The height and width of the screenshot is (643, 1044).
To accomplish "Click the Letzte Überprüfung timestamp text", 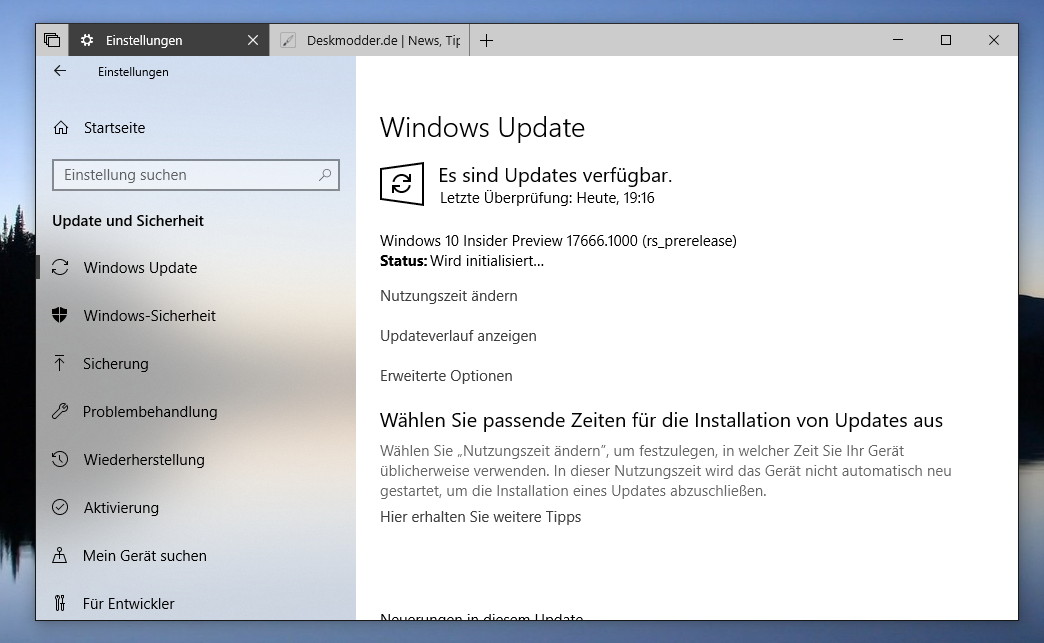I will pyautogui.click(x=547, y=198).
